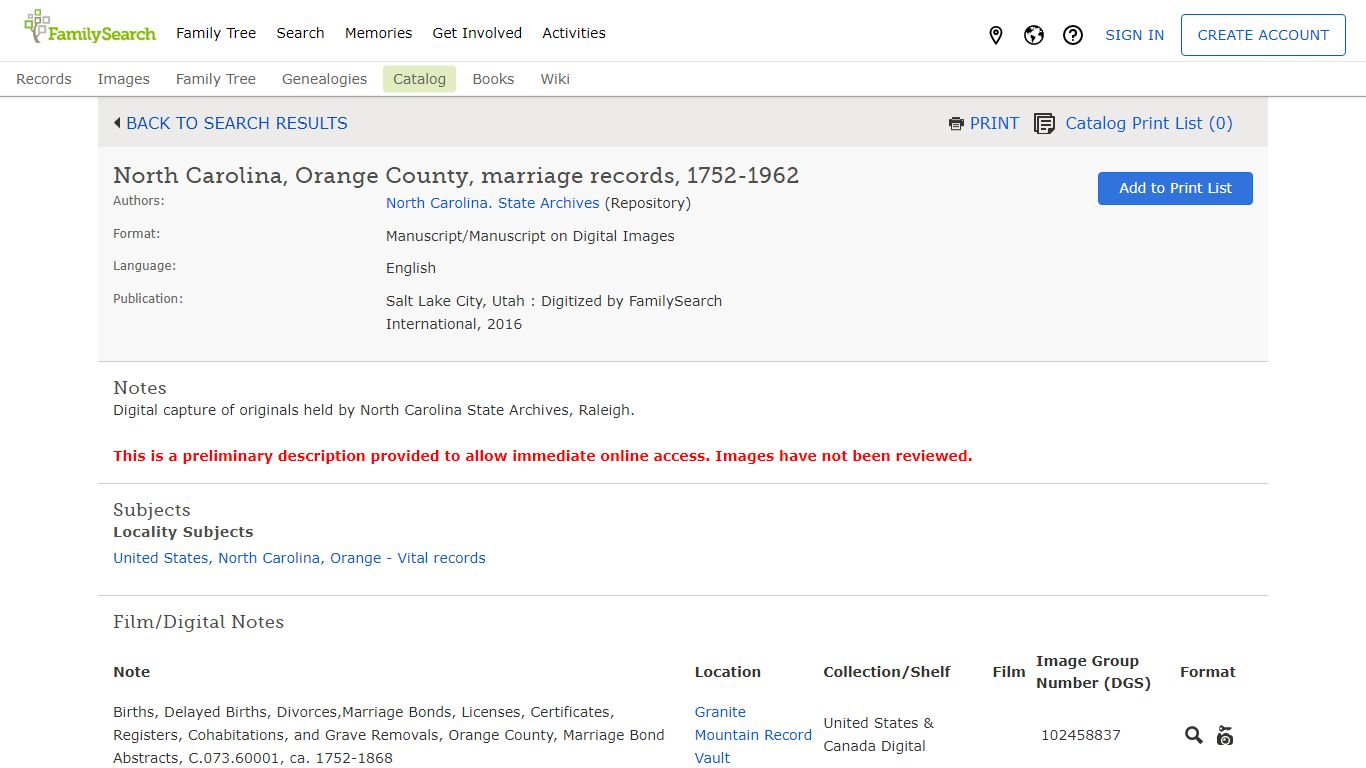Open the Search top menu
The width and height of the screenshot is (1366, 768).
(300, 33)
